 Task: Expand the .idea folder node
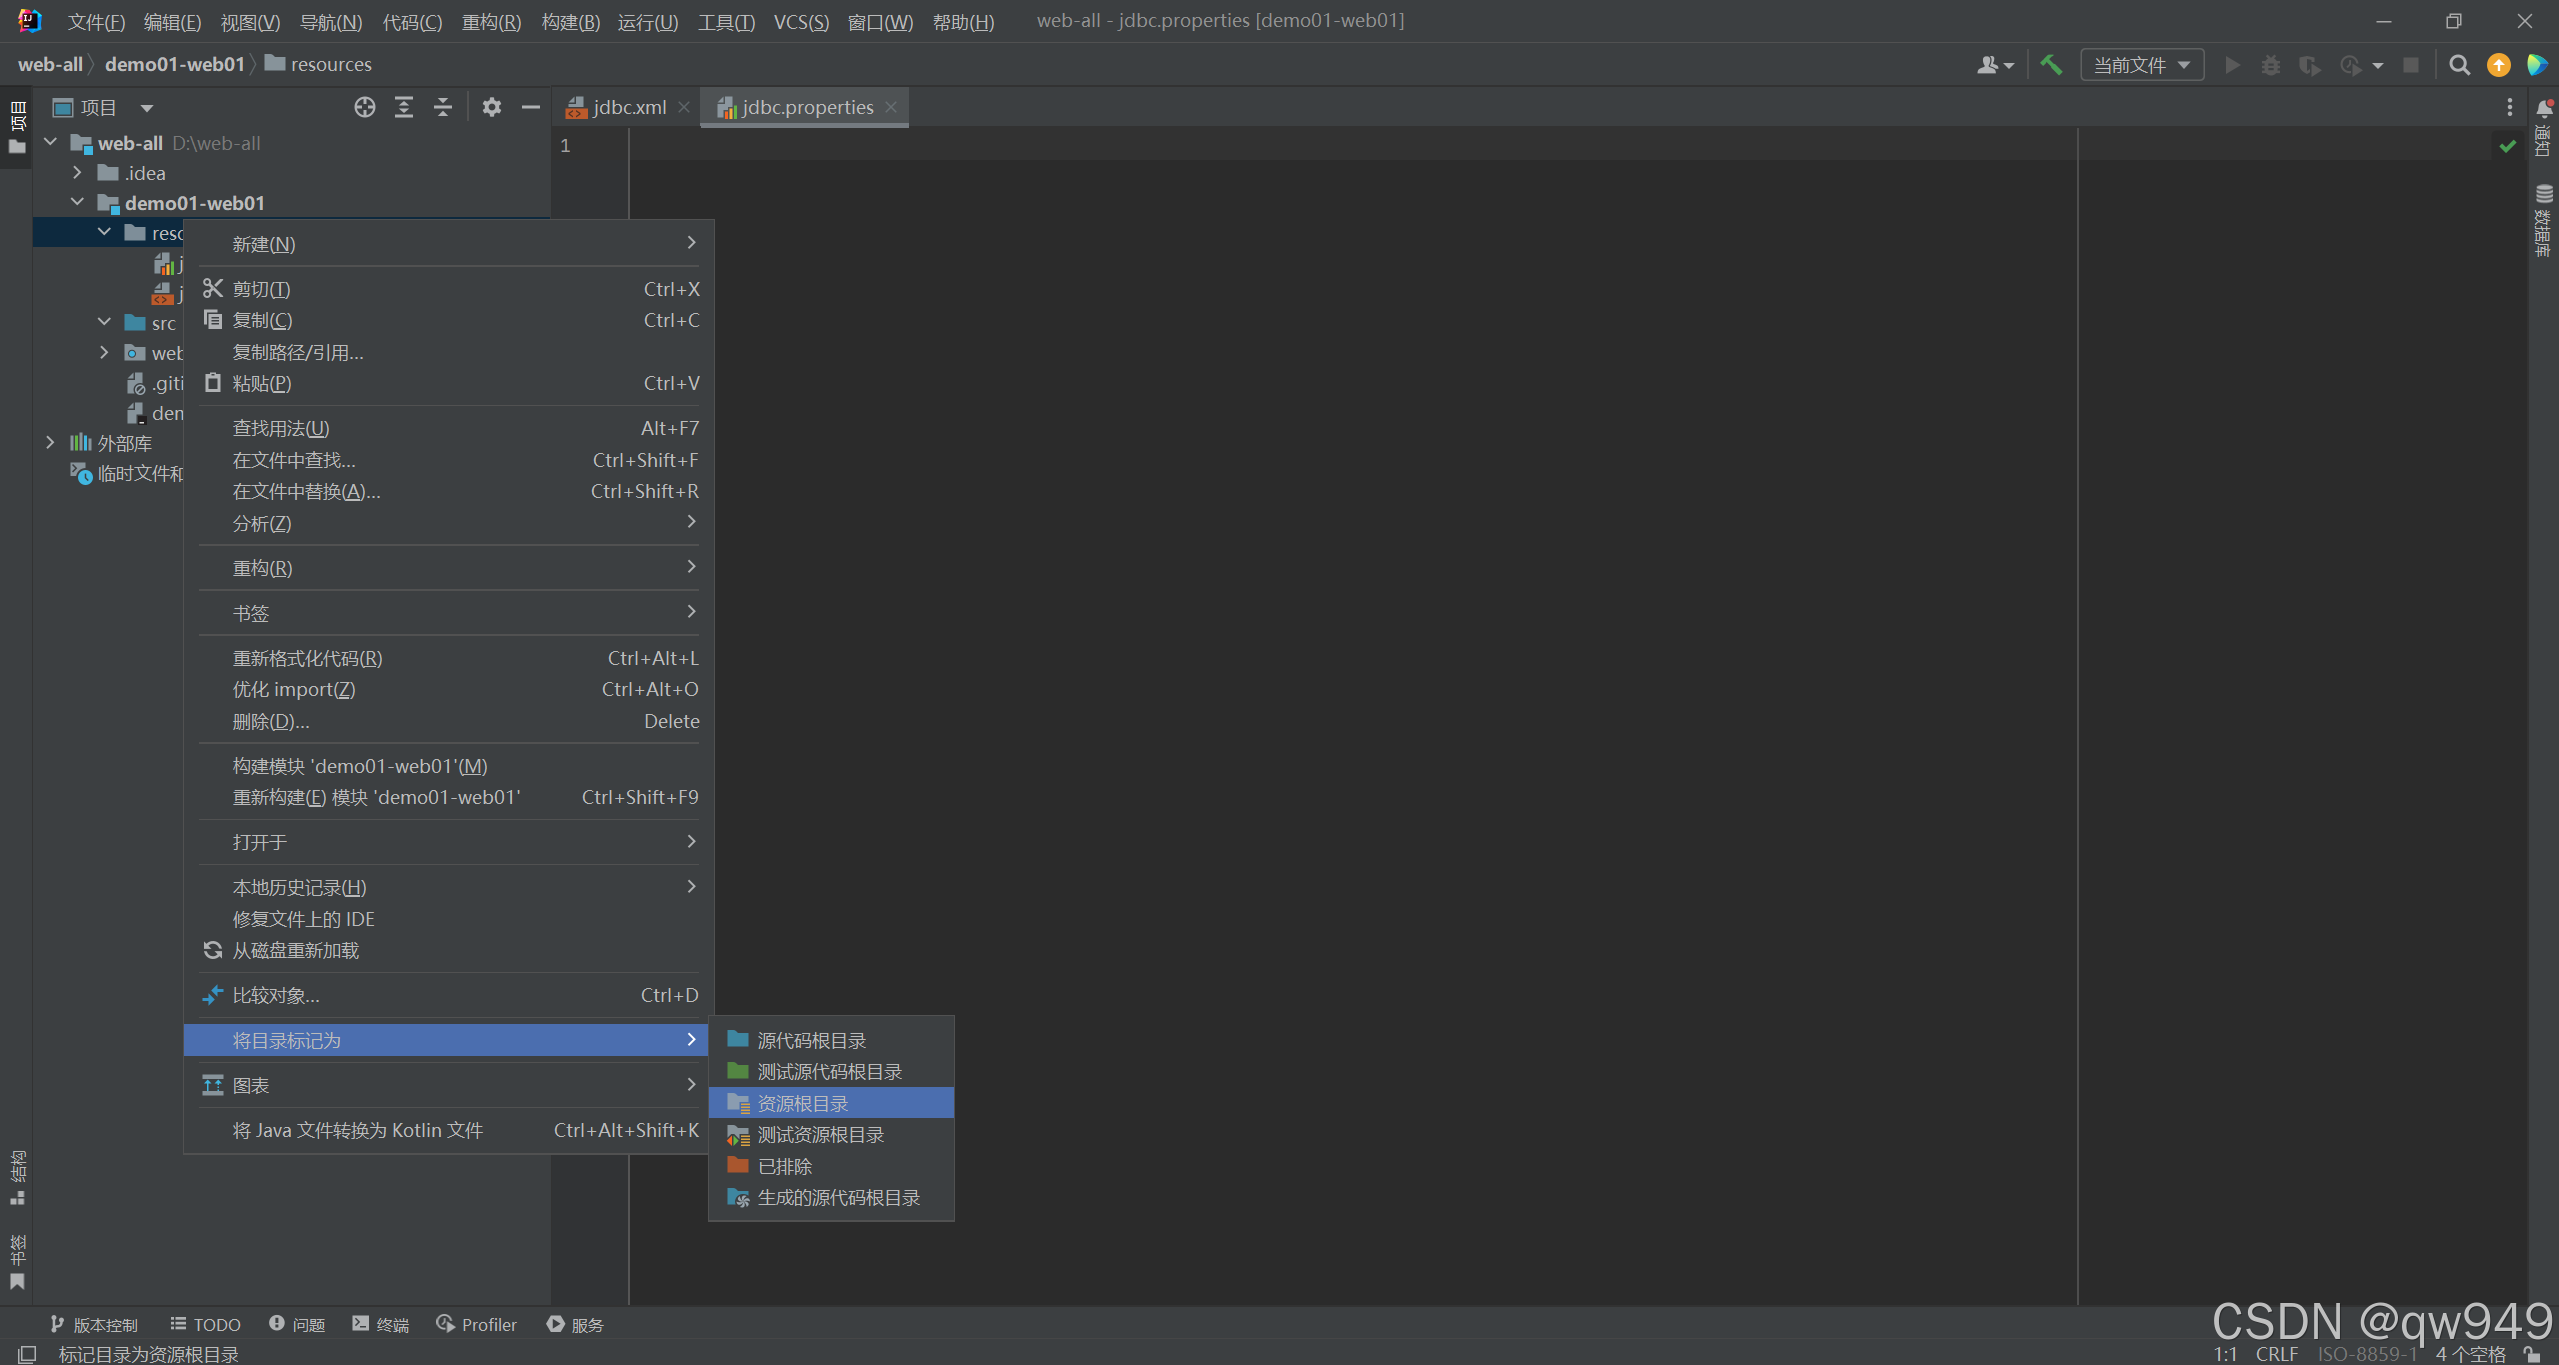coord(78,173)
